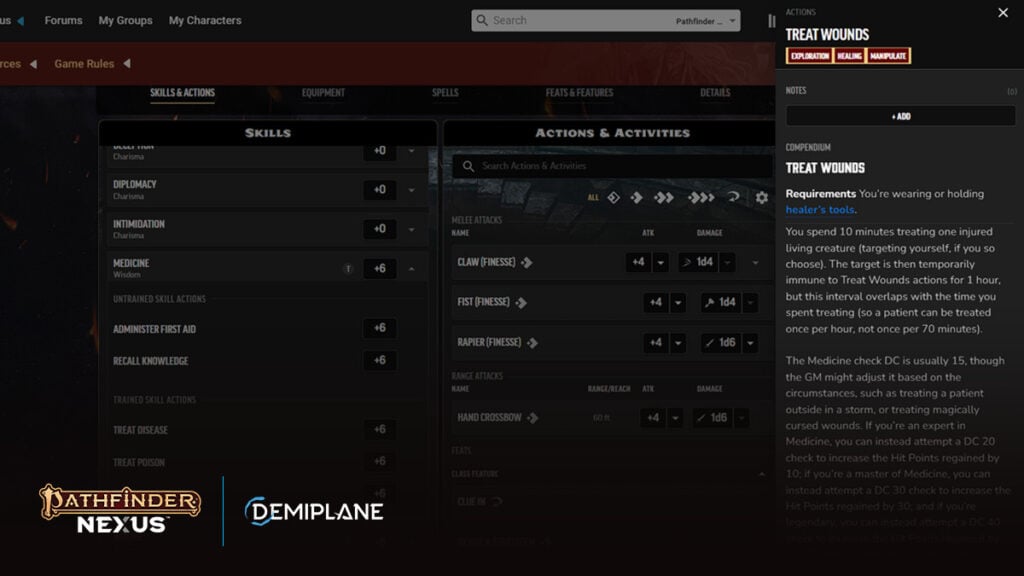Filter actions by reaction icon

pyautogui.click(x=733, y=197)
